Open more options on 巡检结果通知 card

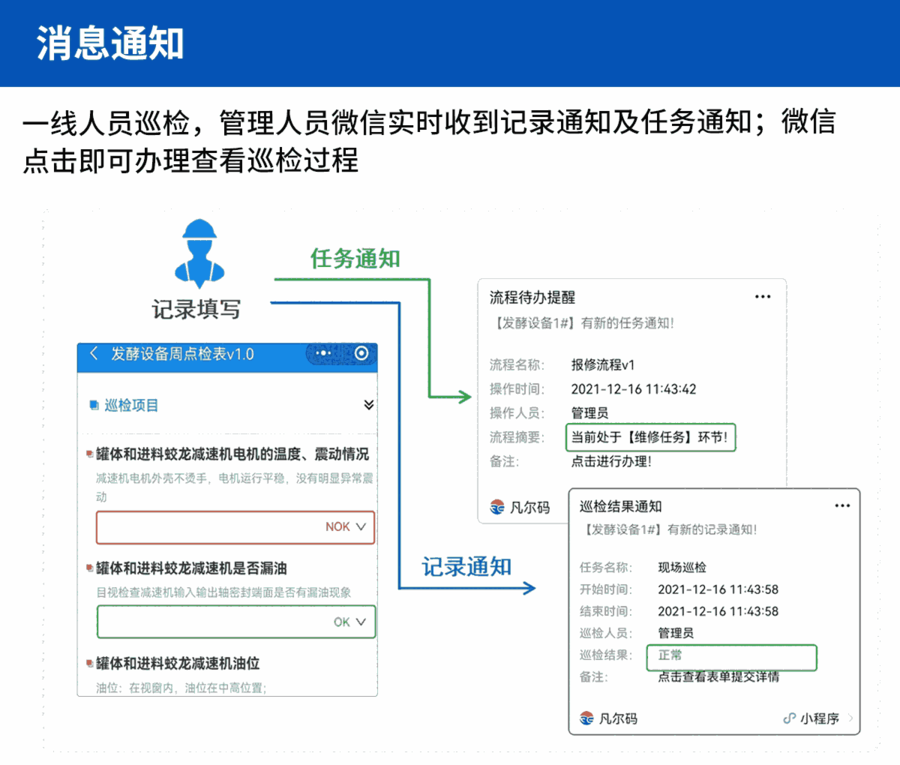click(x=836, y=506)
